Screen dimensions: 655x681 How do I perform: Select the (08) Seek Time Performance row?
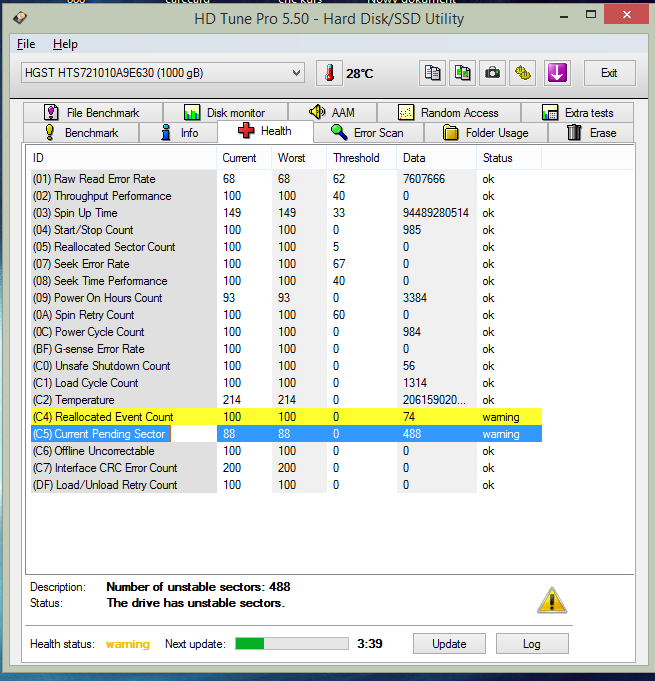tap(287, 281)
